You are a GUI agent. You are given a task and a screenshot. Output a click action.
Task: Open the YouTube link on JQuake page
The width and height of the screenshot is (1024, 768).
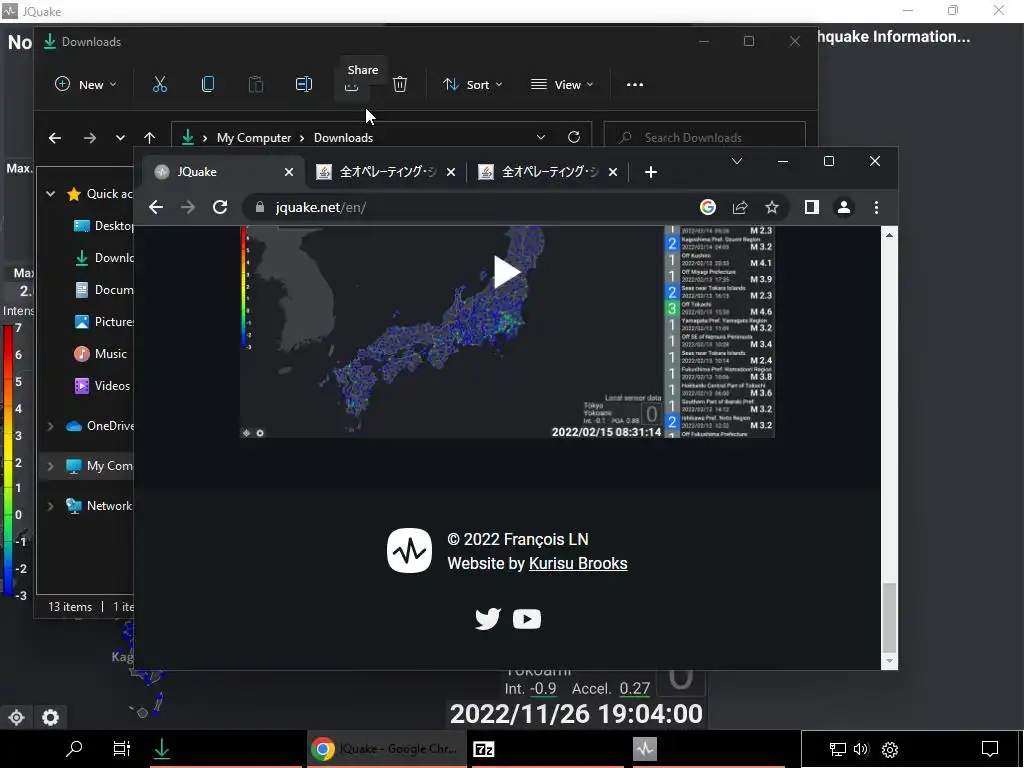point(527,618)
